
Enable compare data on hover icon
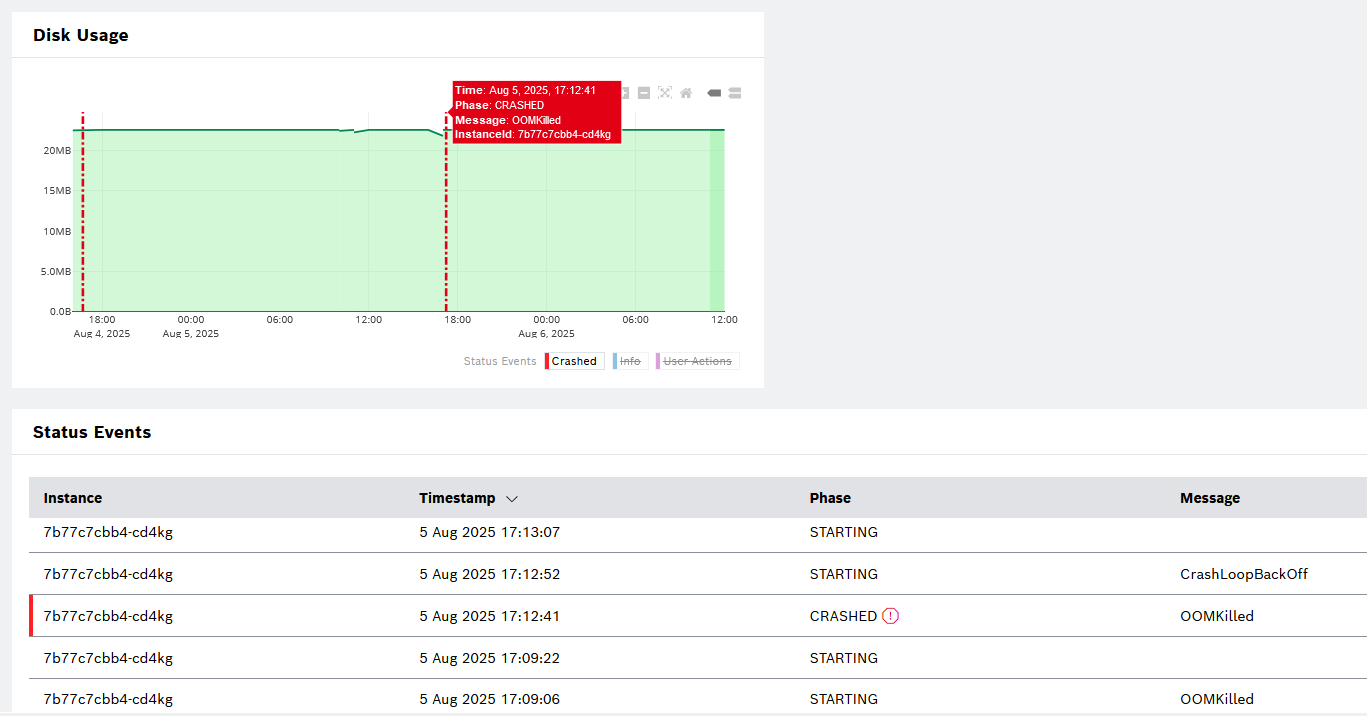point(735,93)
